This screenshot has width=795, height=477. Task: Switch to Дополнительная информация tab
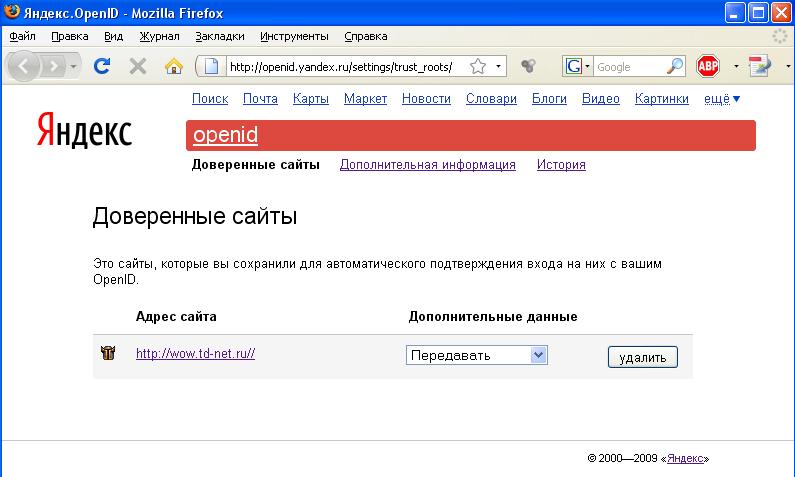point(427,165)
